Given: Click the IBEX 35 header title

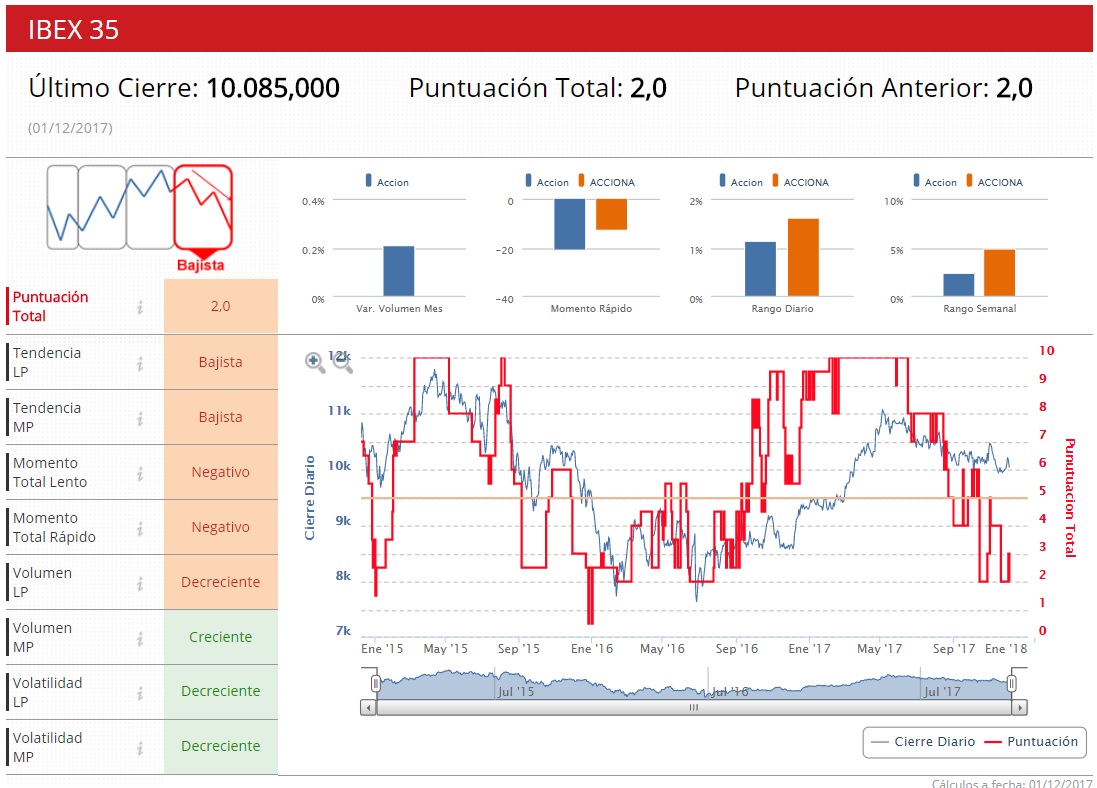Looking at the screenshot, I should (x=73, y=29).
